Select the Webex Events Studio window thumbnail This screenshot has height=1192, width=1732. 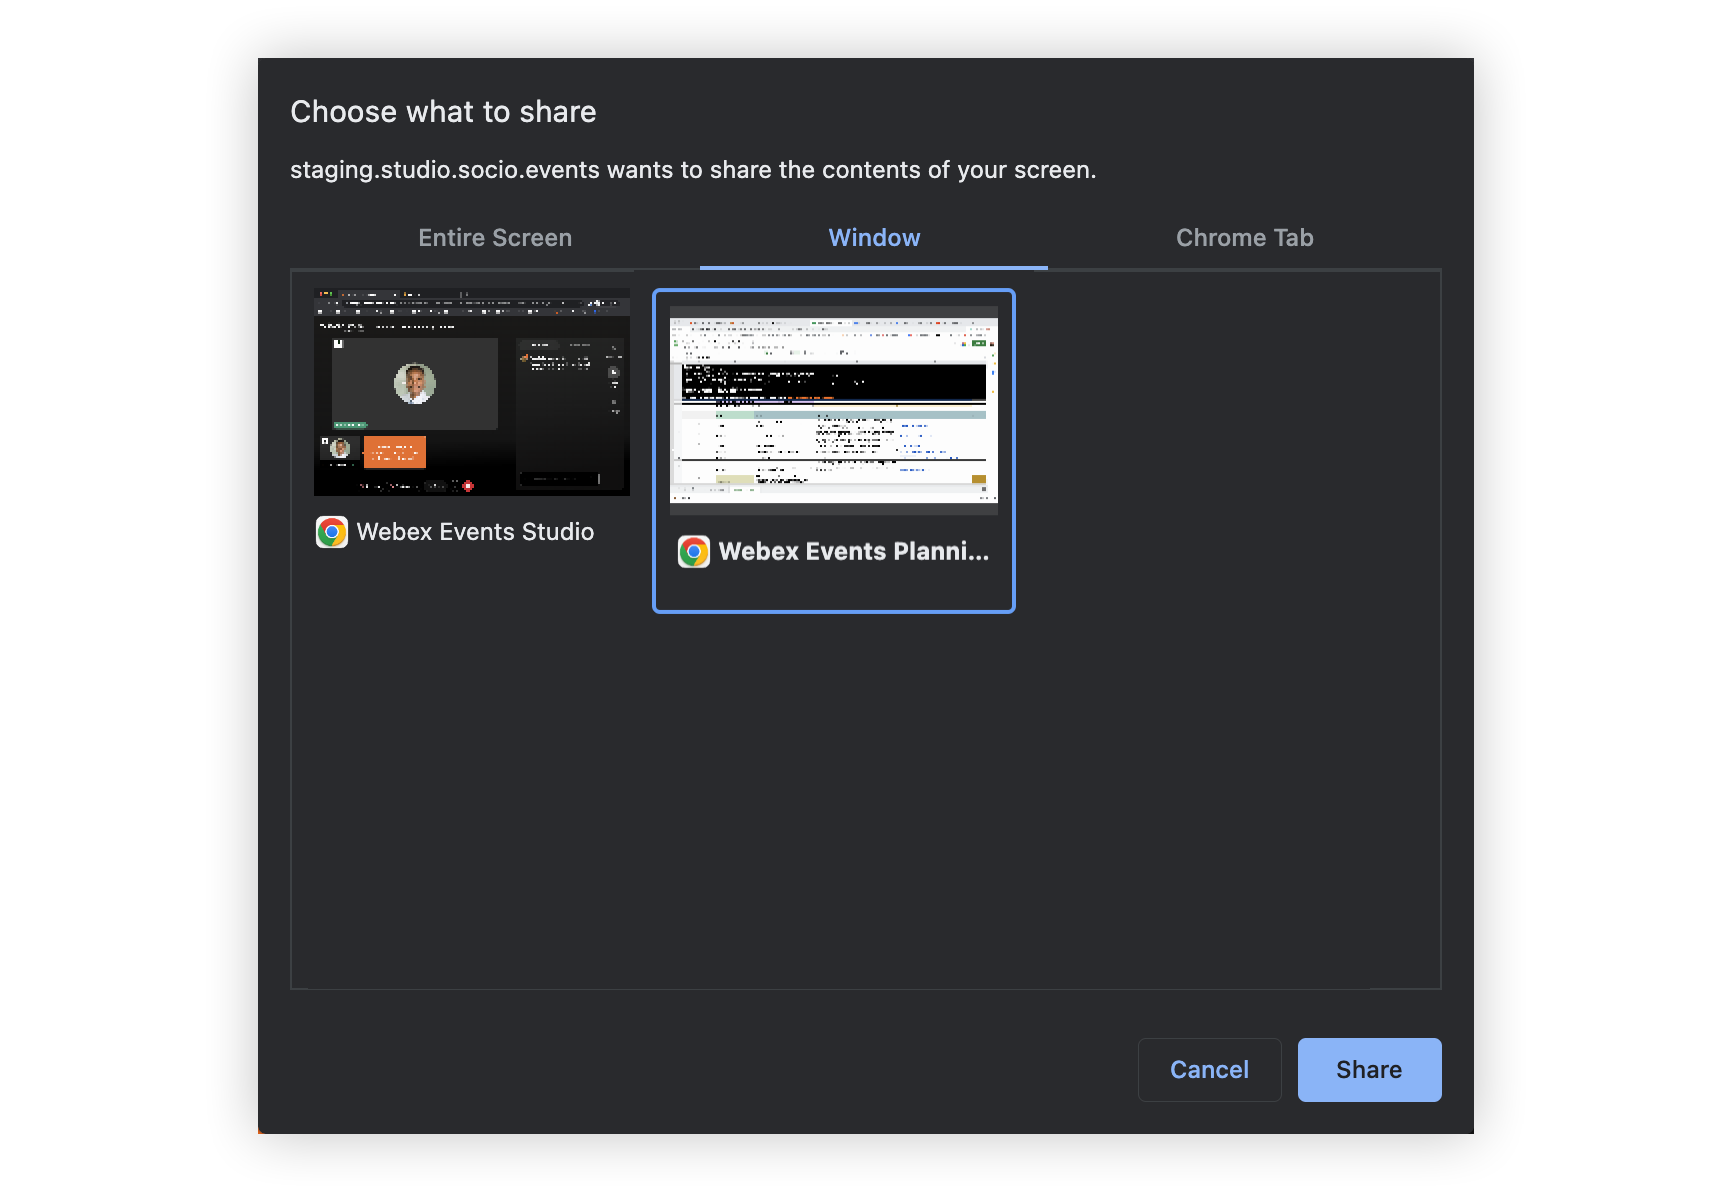click(472, 392)
